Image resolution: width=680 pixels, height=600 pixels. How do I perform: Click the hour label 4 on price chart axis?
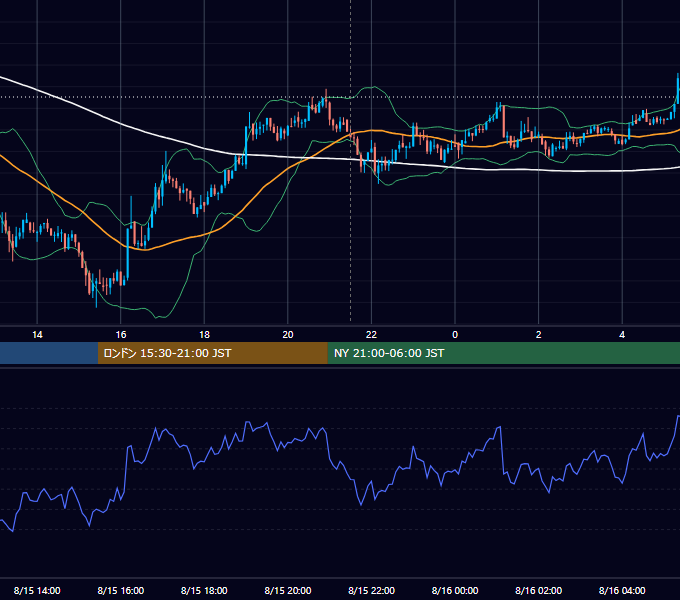point(622,335)
